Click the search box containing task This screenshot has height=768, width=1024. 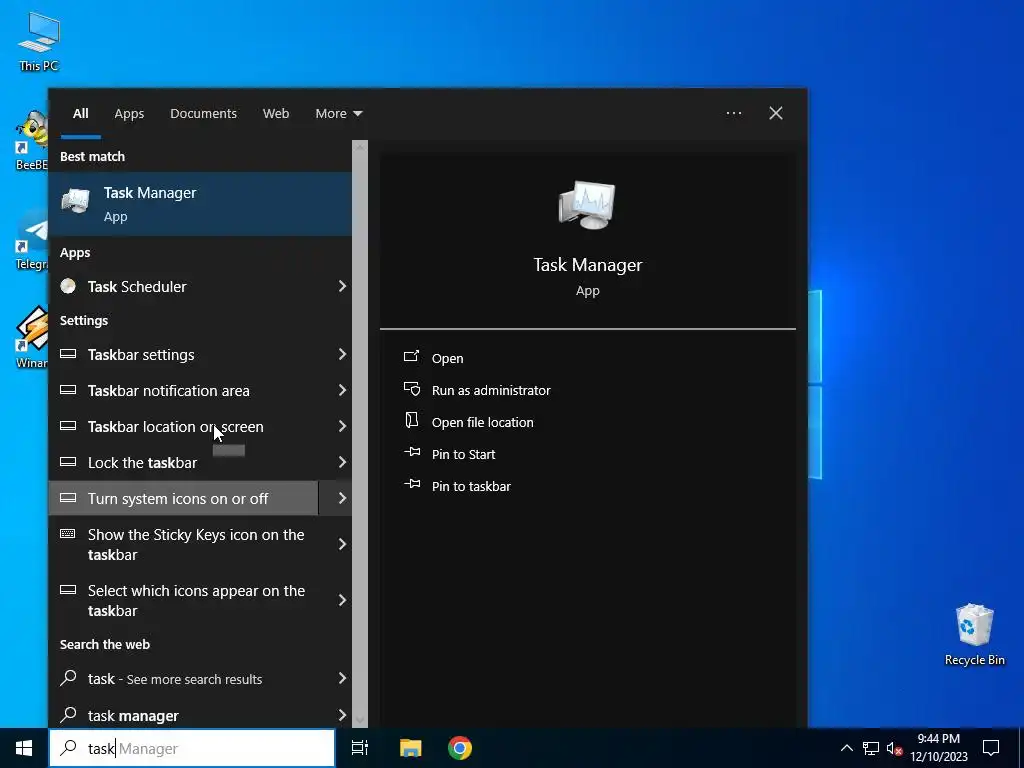pos(192,748)
